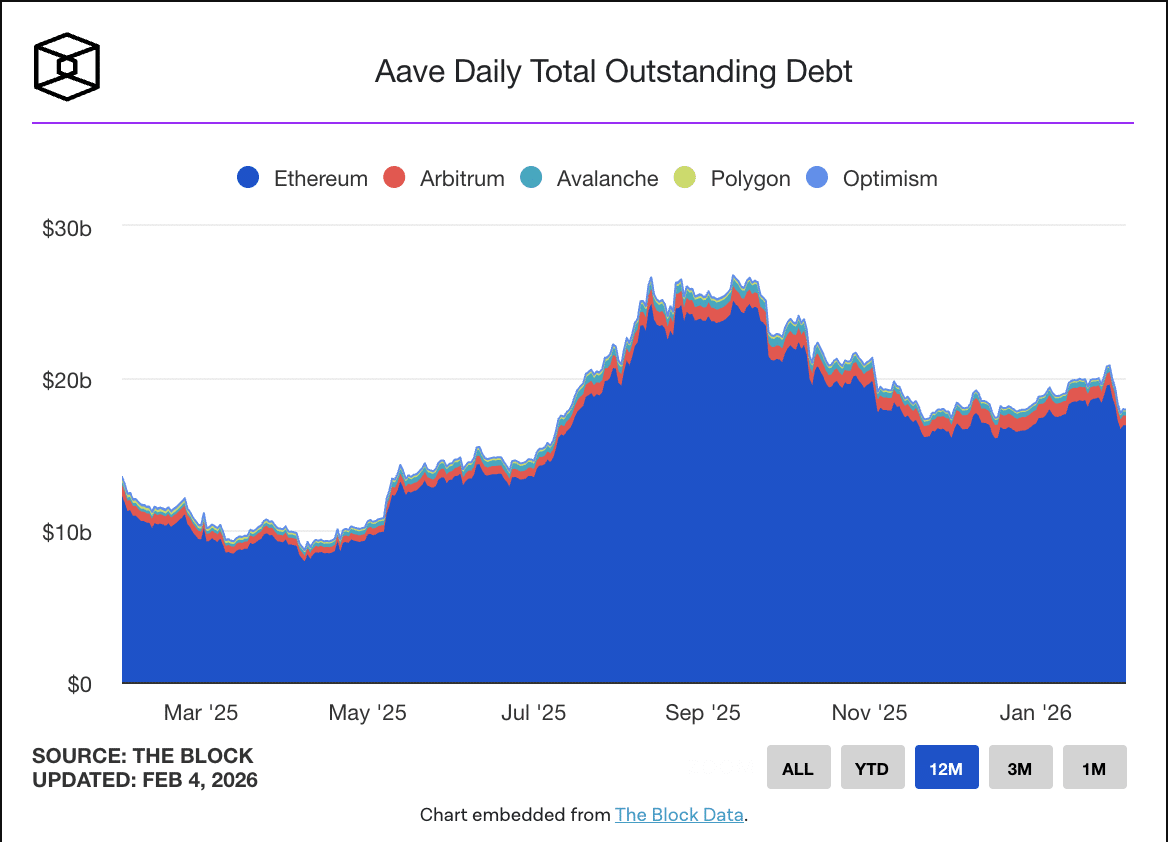Toggle Arbitrum series red legend dot

pyautogui.click(x=394, y=178)
